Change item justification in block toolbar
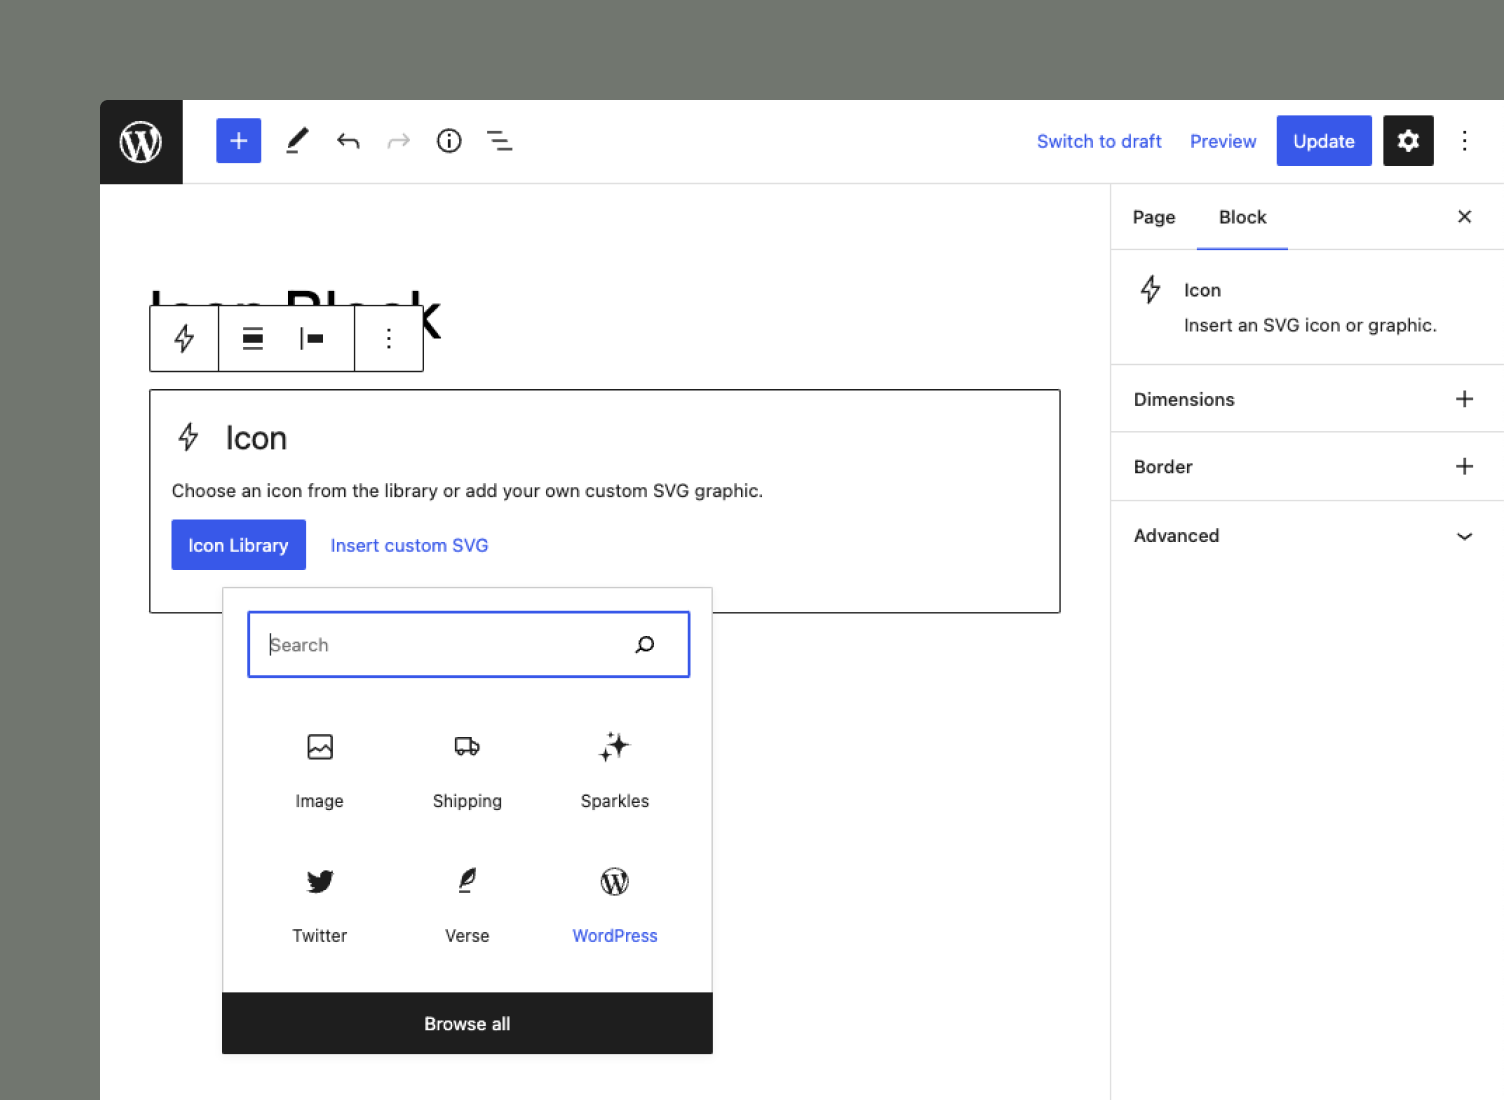 click(312, 338)
